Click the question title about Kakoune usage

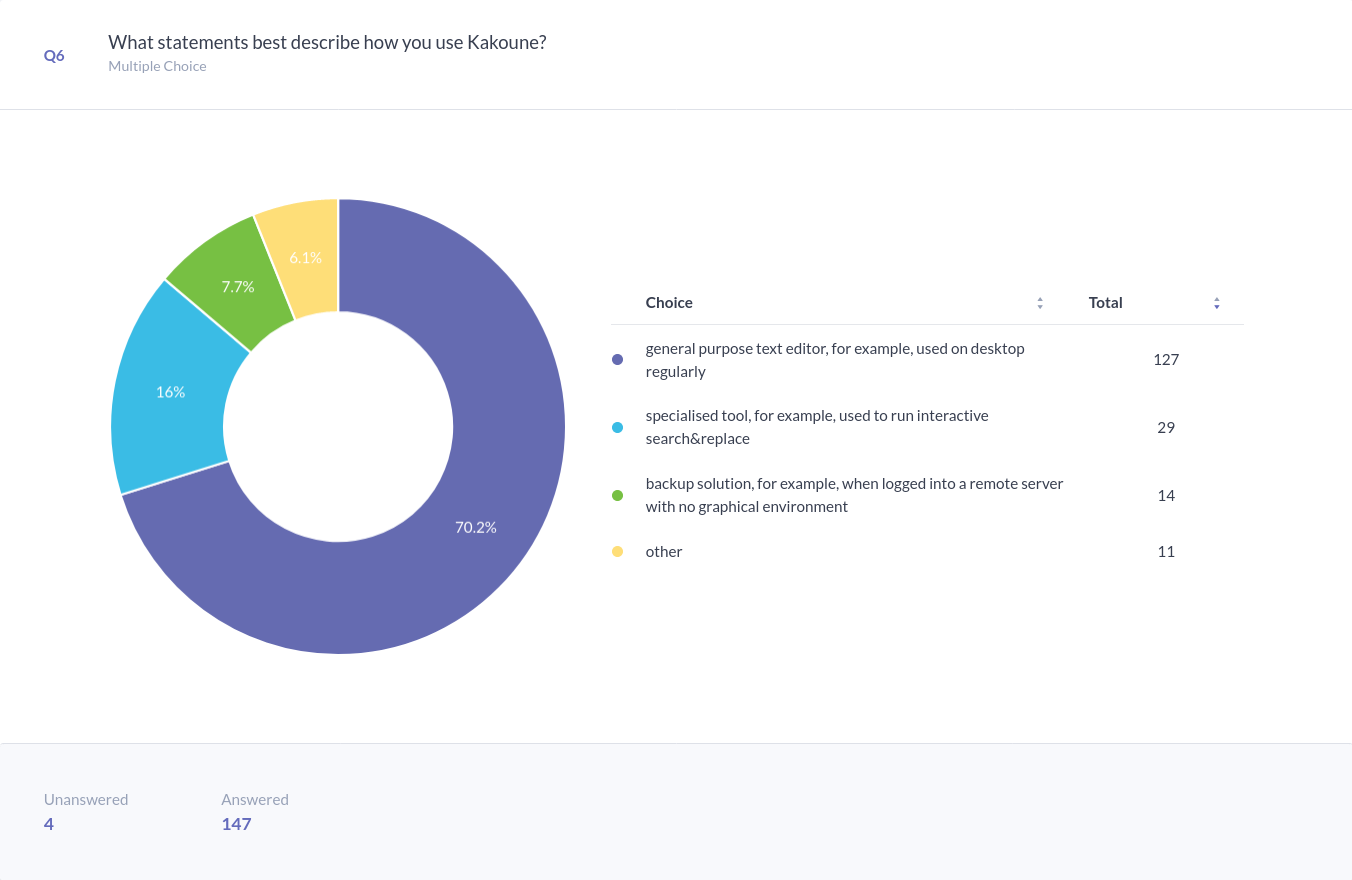point(327,43)
